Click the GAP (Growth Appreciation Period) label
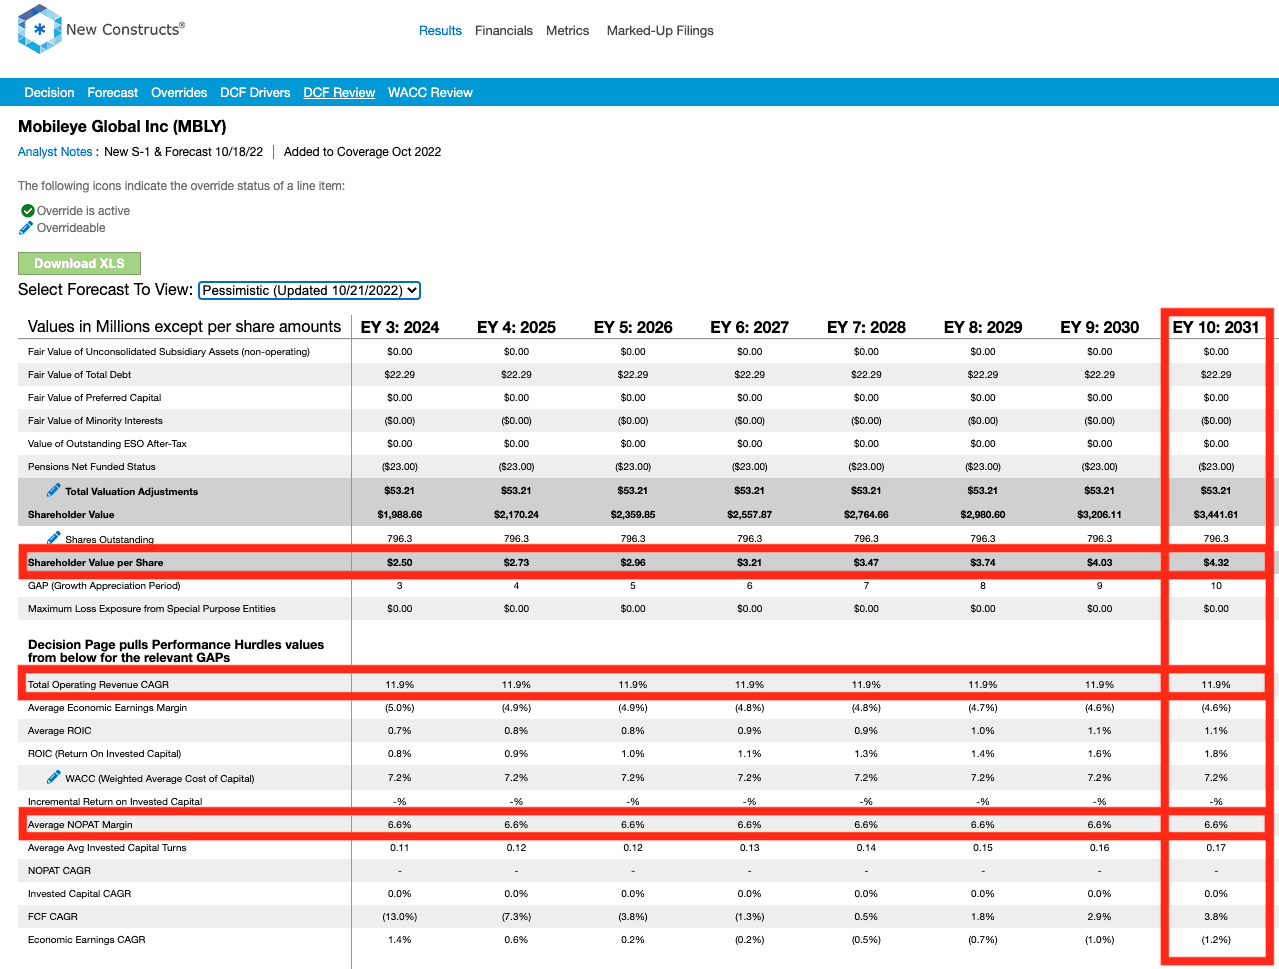Viewport: 1279px width, 969px height. coord(104,586)
